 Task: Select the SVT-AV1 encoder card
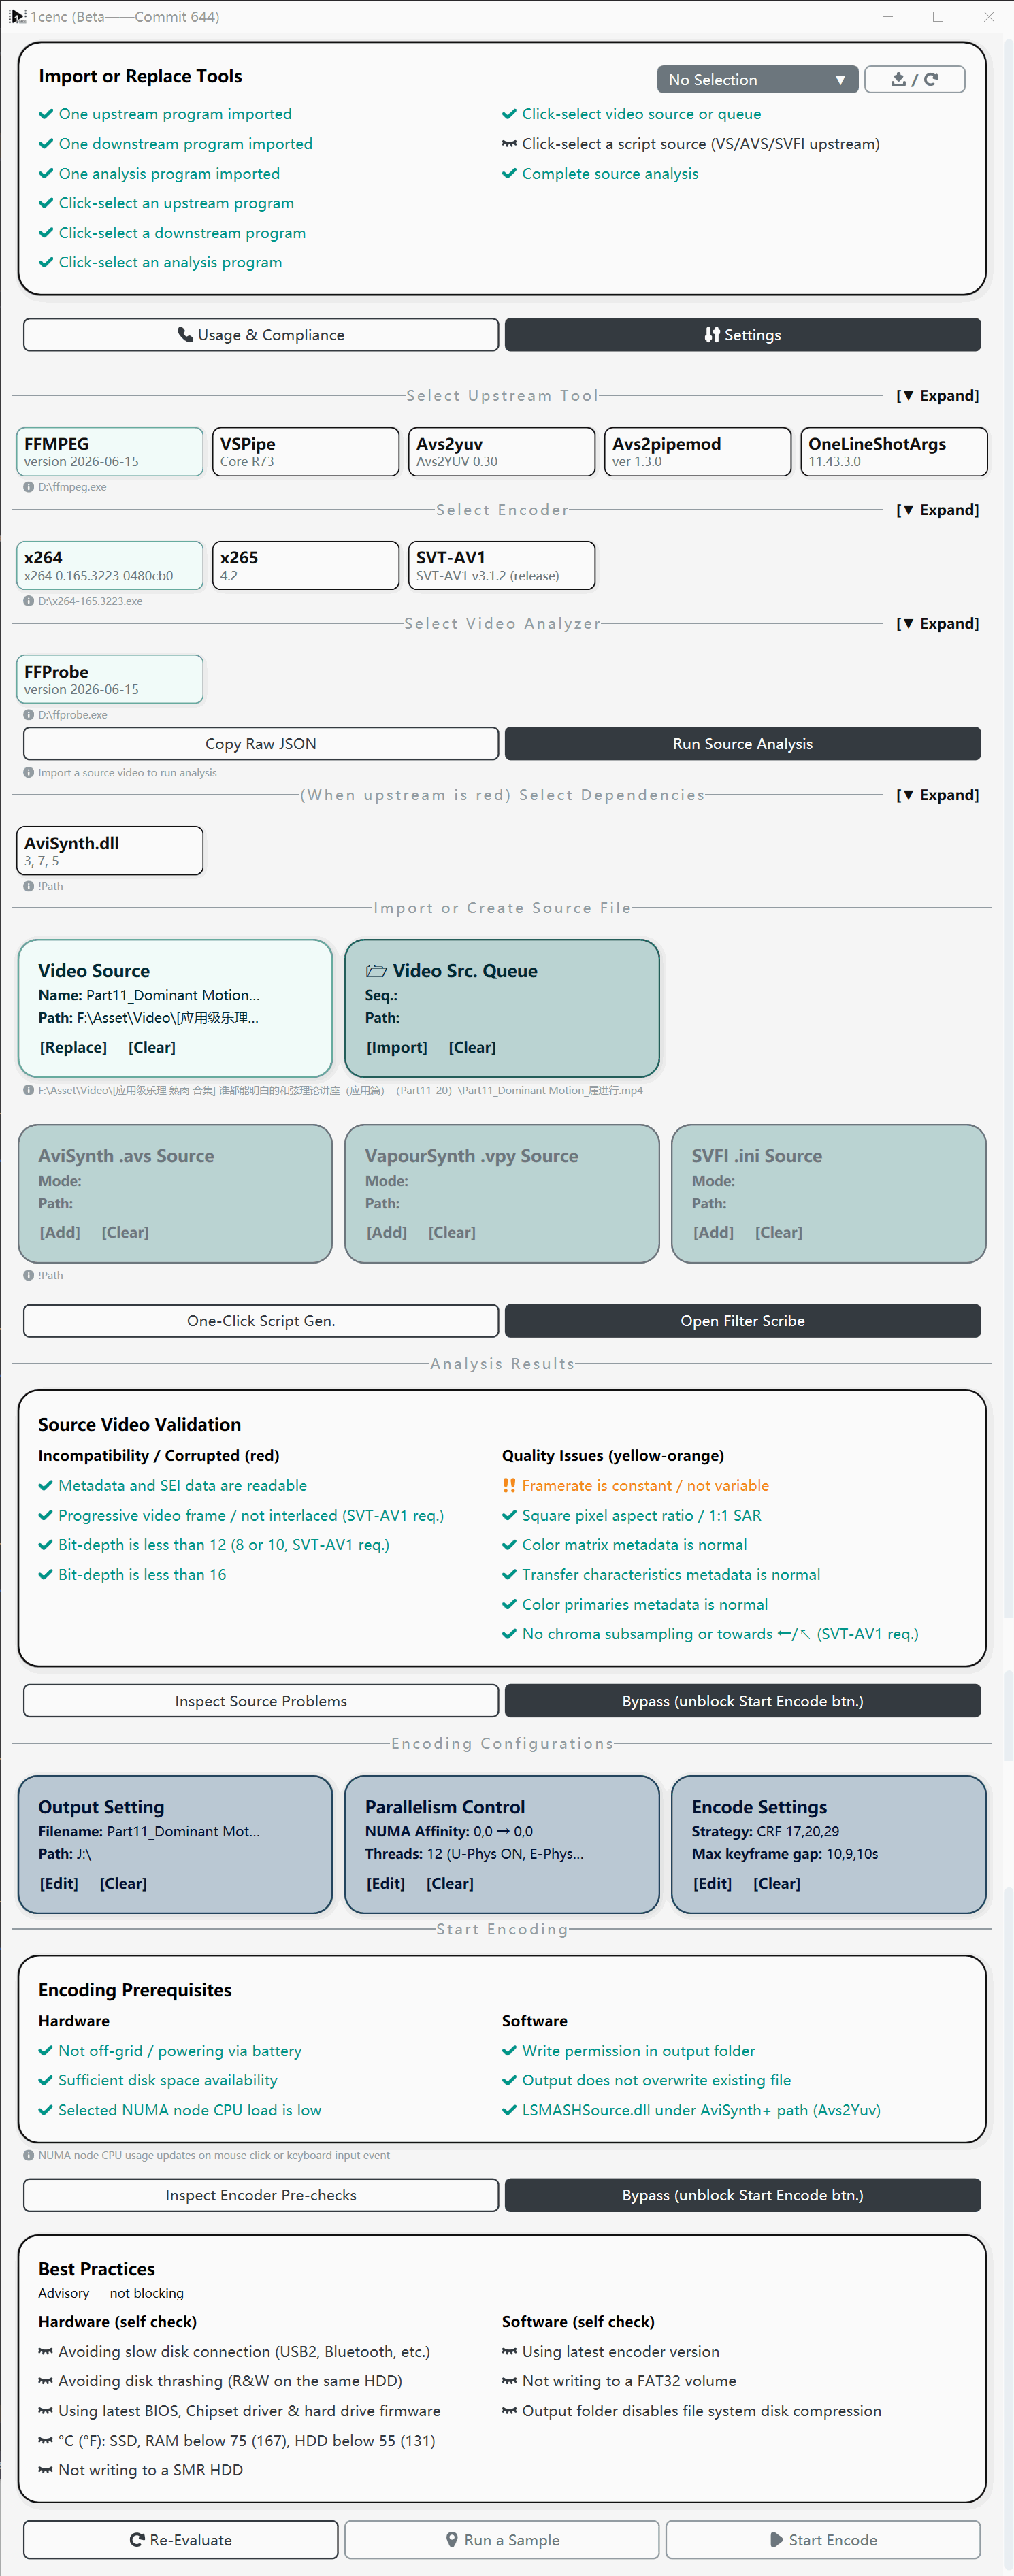[x=502, y=566]
